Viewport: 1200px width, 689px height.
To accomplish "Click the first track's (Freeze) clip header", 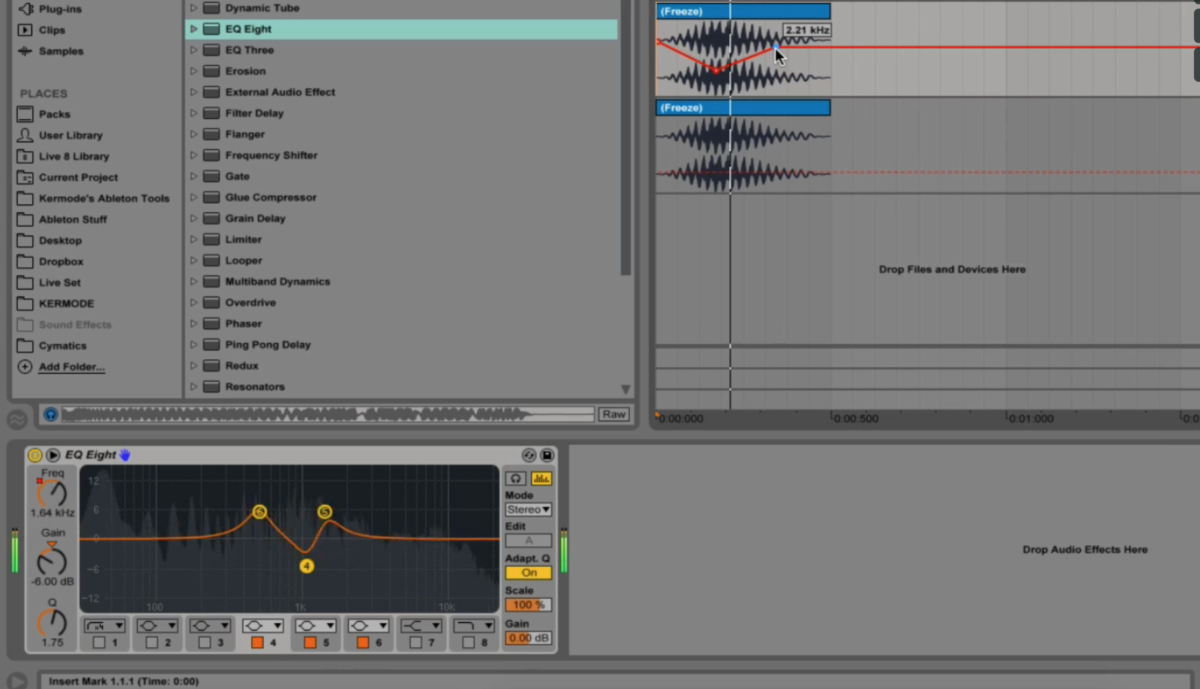I will [743, 11].
